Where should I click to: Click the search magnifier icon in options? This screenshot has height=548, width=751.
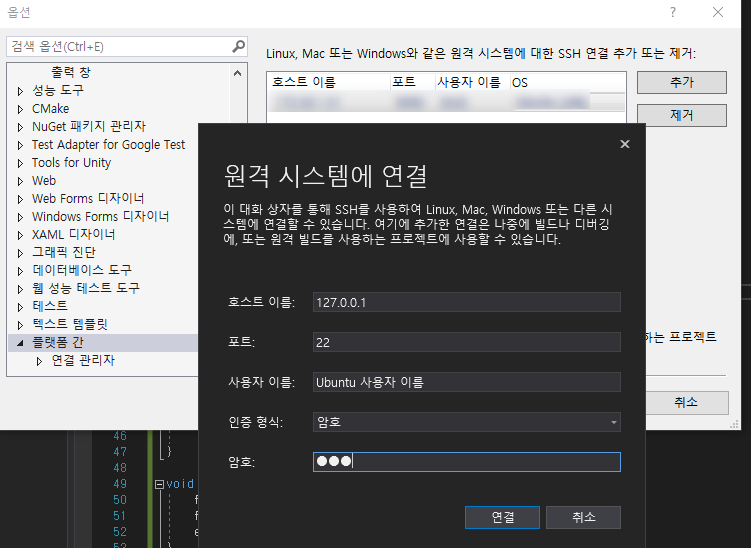(x=238, y=46)
